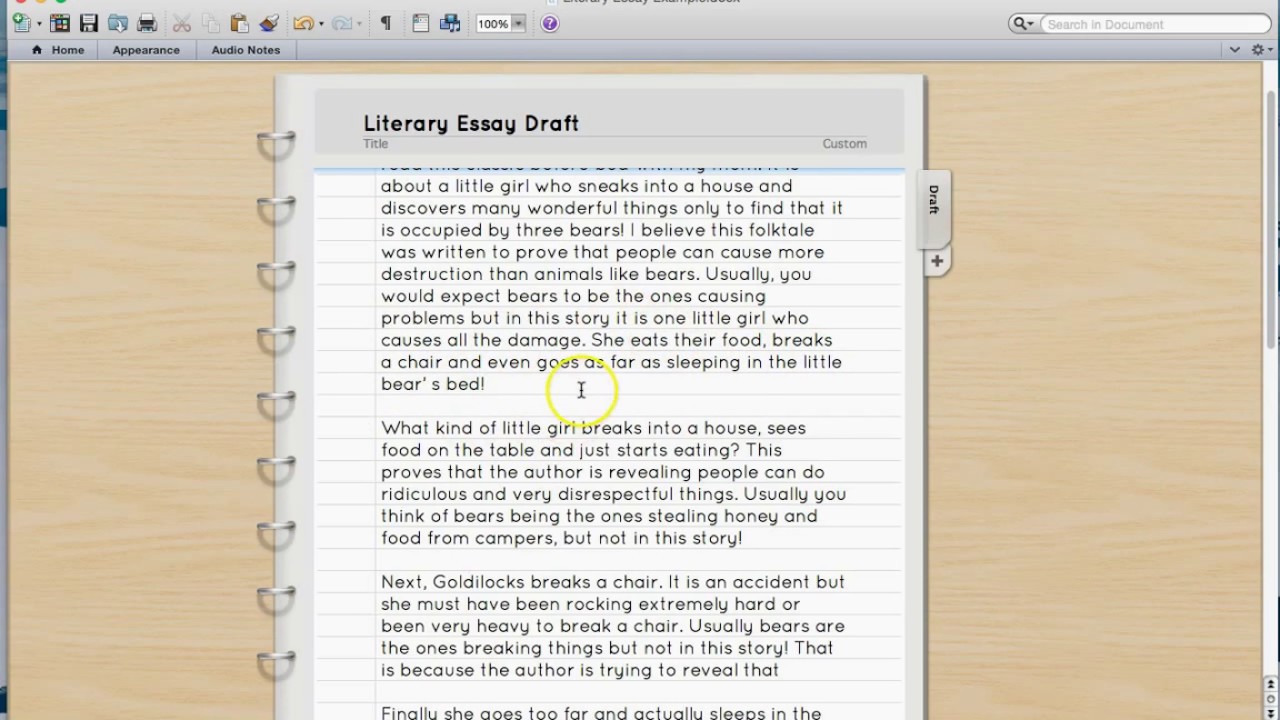Viewport: 1280px width, 720px height.
Task: Click the New document icon
Action: [x=20, y=23]
